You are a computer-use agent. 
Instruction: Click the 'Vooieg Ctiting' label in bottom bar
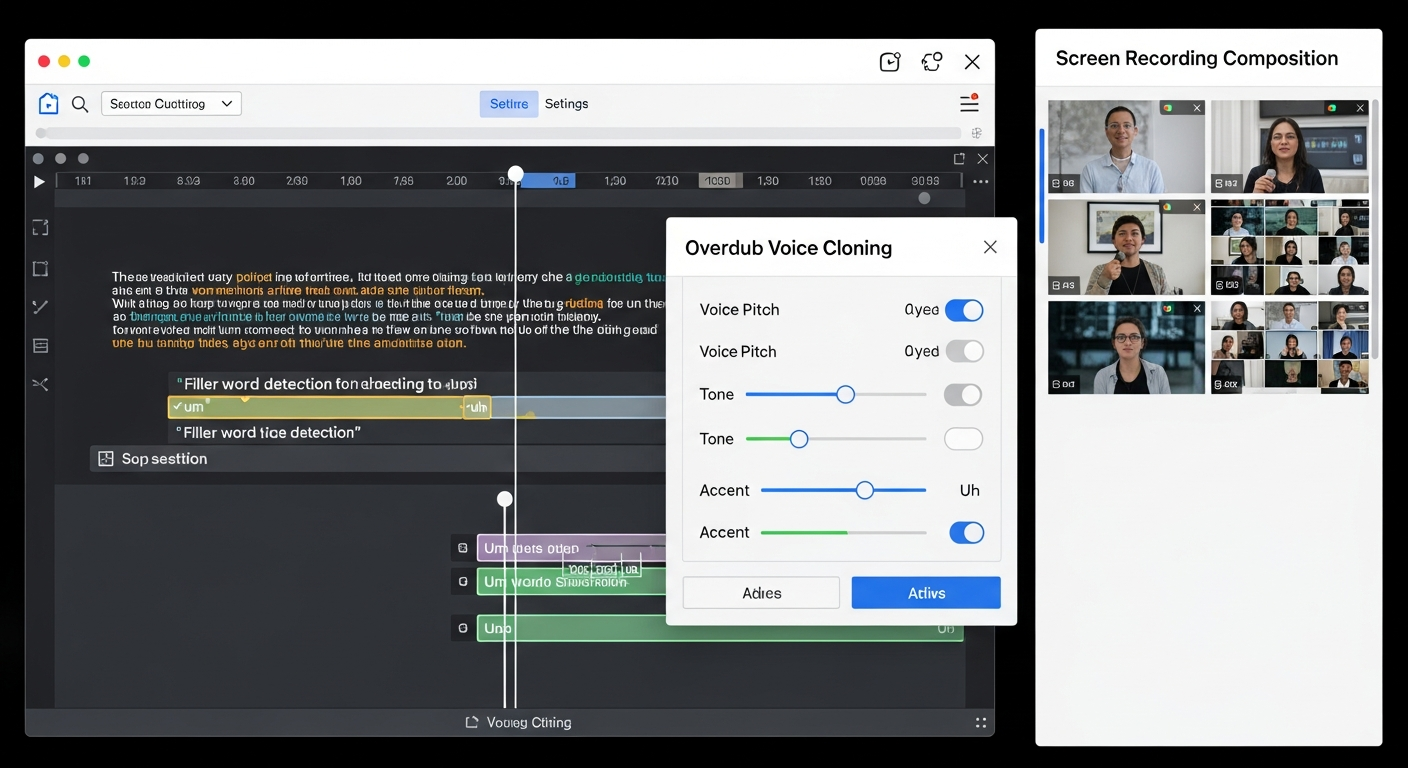(529, 722)
